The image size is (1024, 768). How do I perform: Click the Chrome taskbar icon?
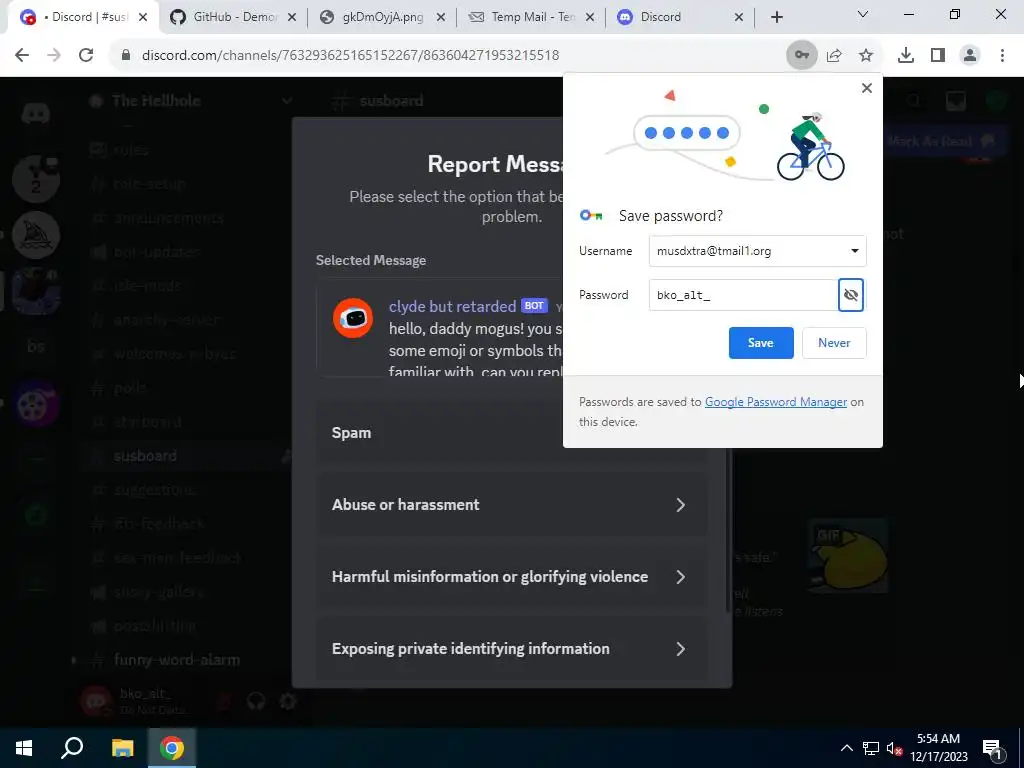pyautogui.click(x=172, y=748)
